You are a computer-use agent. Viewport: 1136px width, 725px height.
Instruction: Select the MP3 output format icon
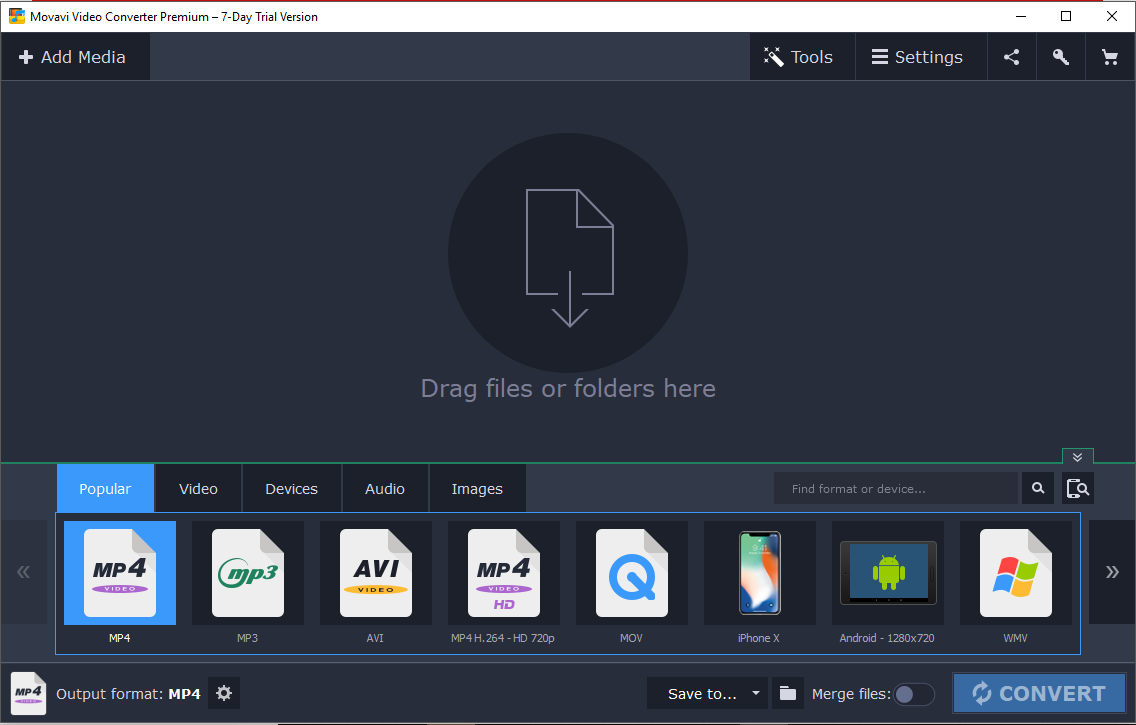247,572
